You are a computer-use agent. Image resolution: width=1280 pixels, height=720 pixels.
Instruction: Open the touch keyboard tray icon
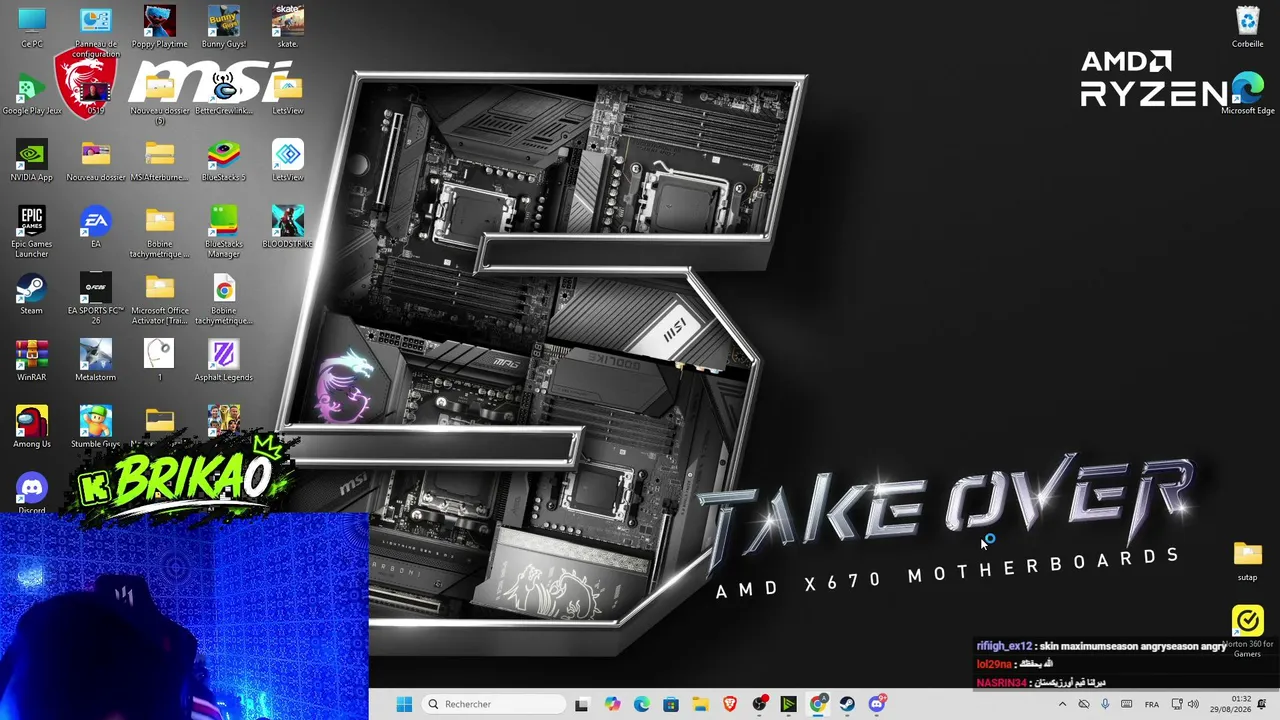click(1127, 704)
